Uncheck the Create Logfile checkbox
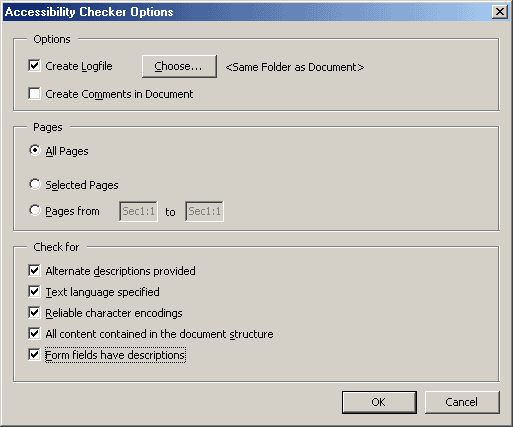The width and height of the screenshot is (513, 427). (x=34, y=66)
